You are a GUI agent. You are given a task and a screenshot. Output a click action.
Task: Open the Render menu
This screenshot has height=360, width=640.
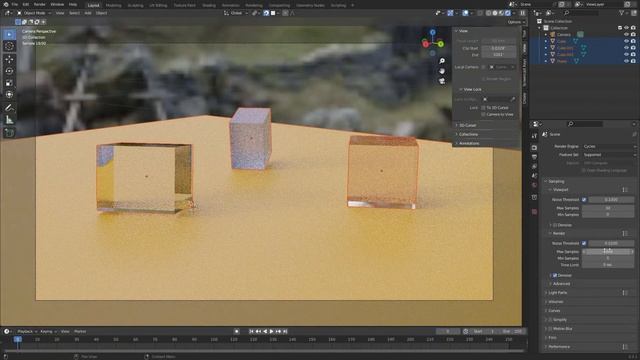40,4
